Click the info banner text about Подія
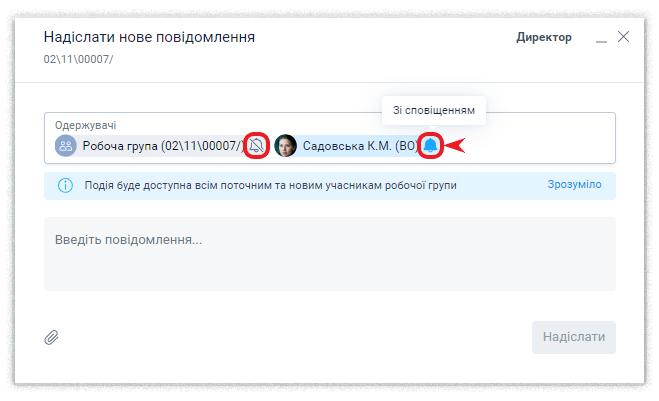Image resolution: width=659 pixels, height=401 pixels. point(270,186)
